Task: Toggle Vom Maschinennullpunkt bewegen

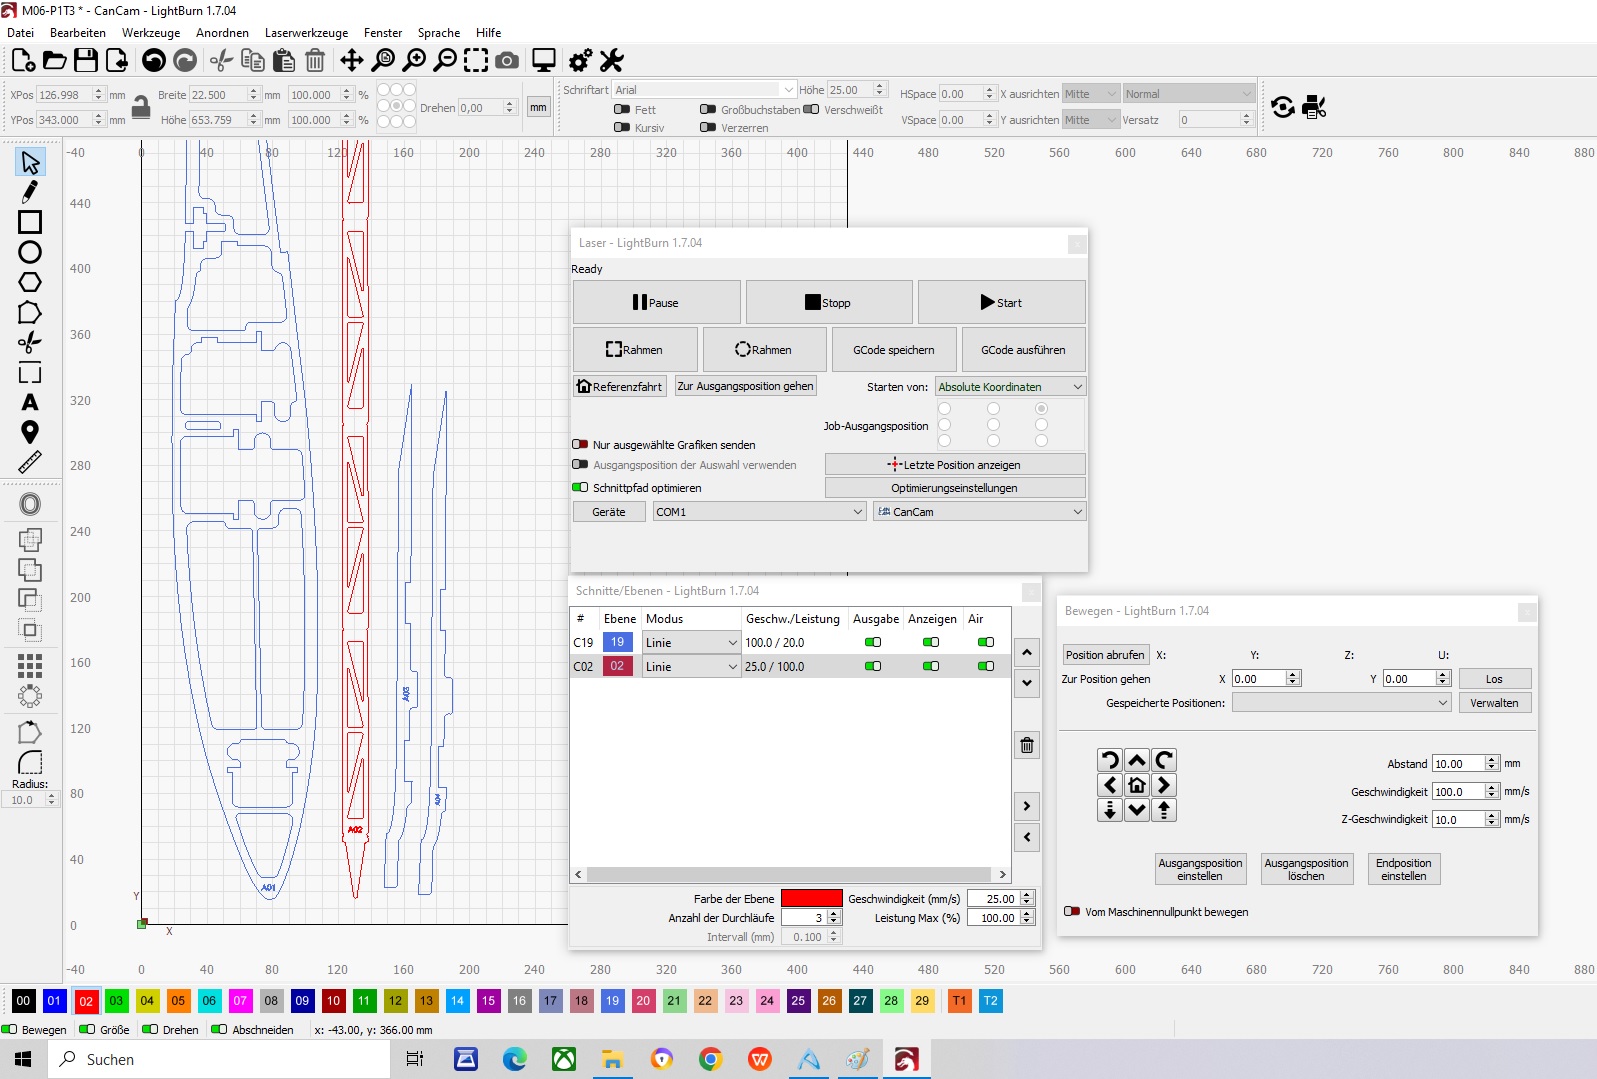Action: pyautogui.click(x=1072, y=912)
